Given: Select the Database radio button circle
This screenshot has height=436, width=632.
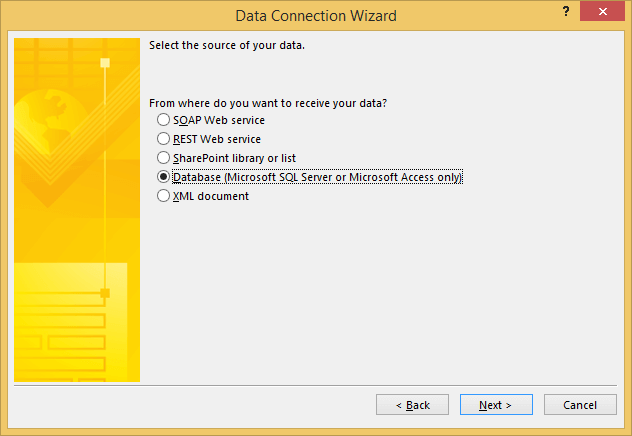Looking at the screenshot, I should pyautogui.click(x=164, y=177).
